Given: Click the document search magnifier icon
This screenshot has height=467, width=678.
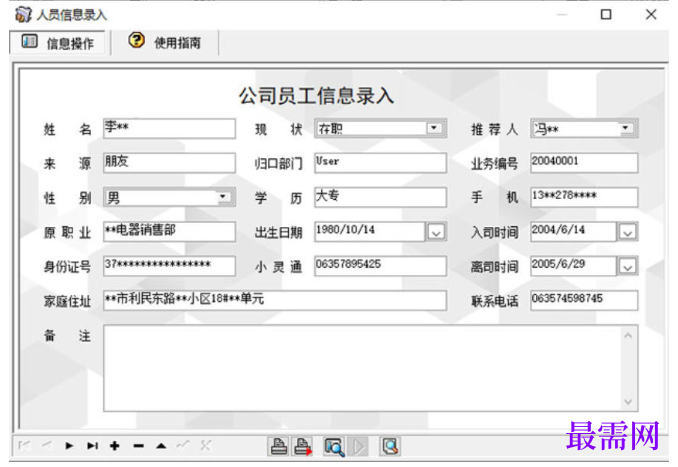Looking at the screenshot, I should click(x=390, y=446).
